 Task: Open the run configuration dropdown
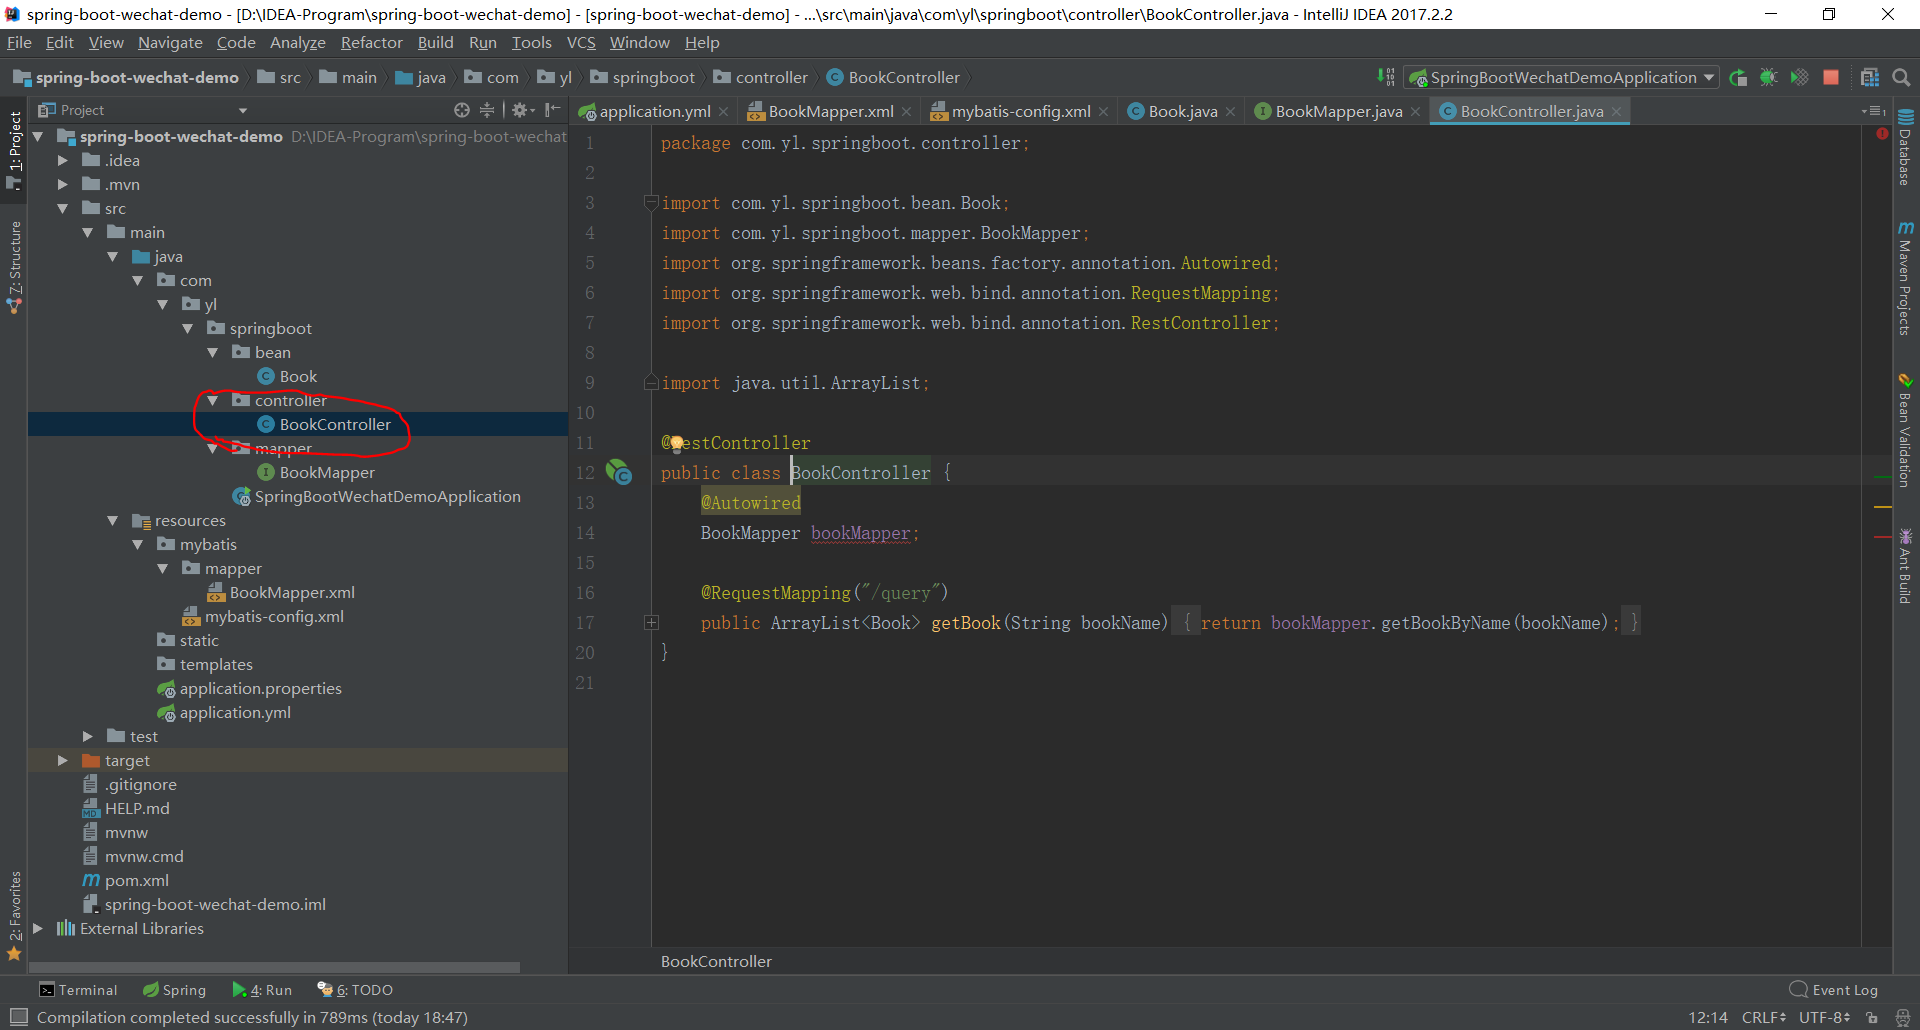pos(1562,77)
